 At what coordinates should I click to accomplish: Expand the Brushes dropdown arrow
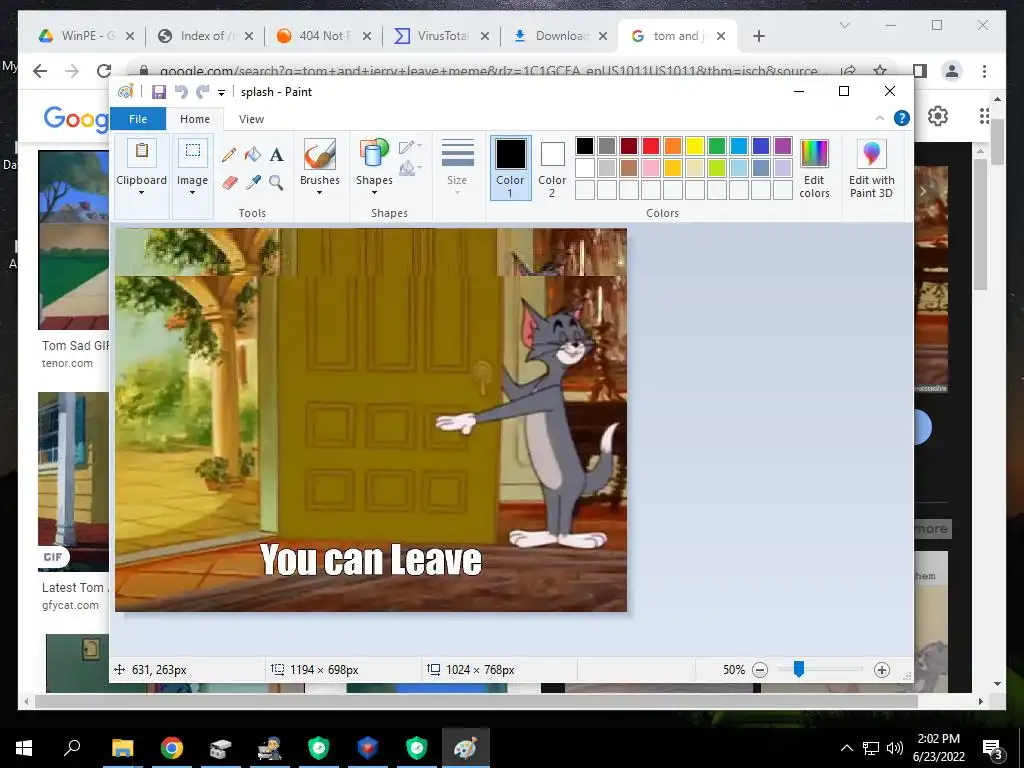(320, 193)
